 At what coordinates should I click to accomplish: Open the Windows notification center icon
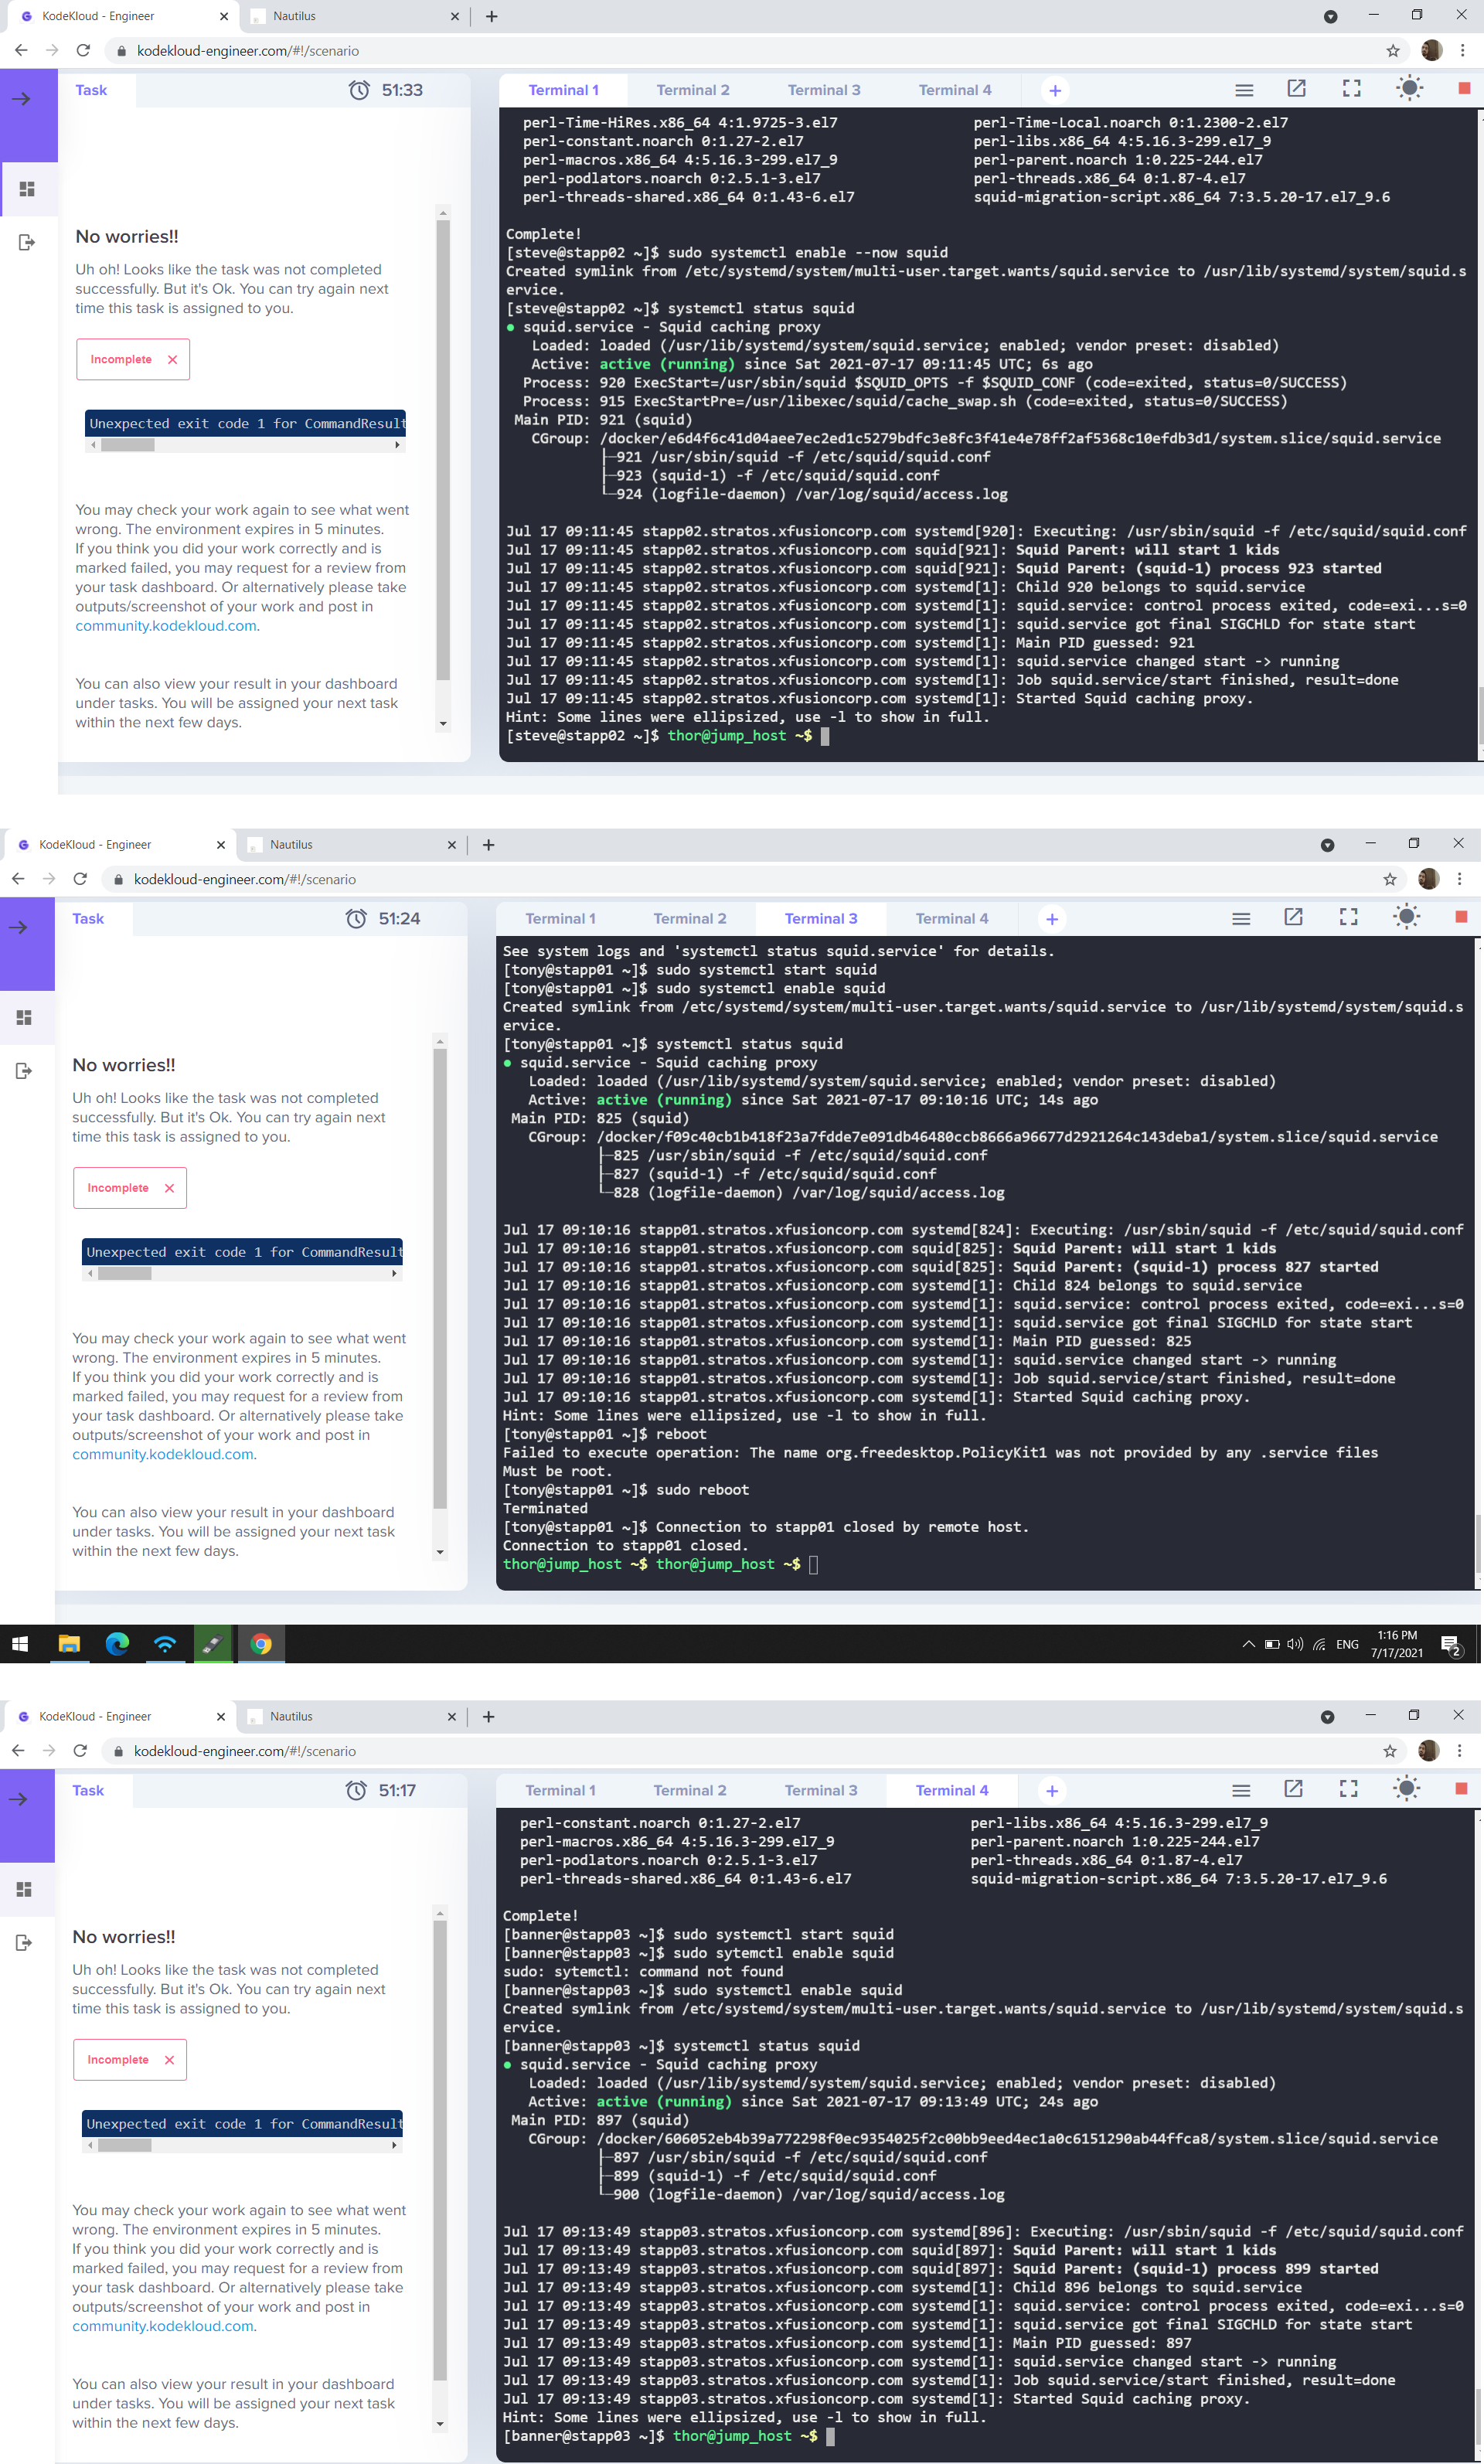pos(1451,1644)
